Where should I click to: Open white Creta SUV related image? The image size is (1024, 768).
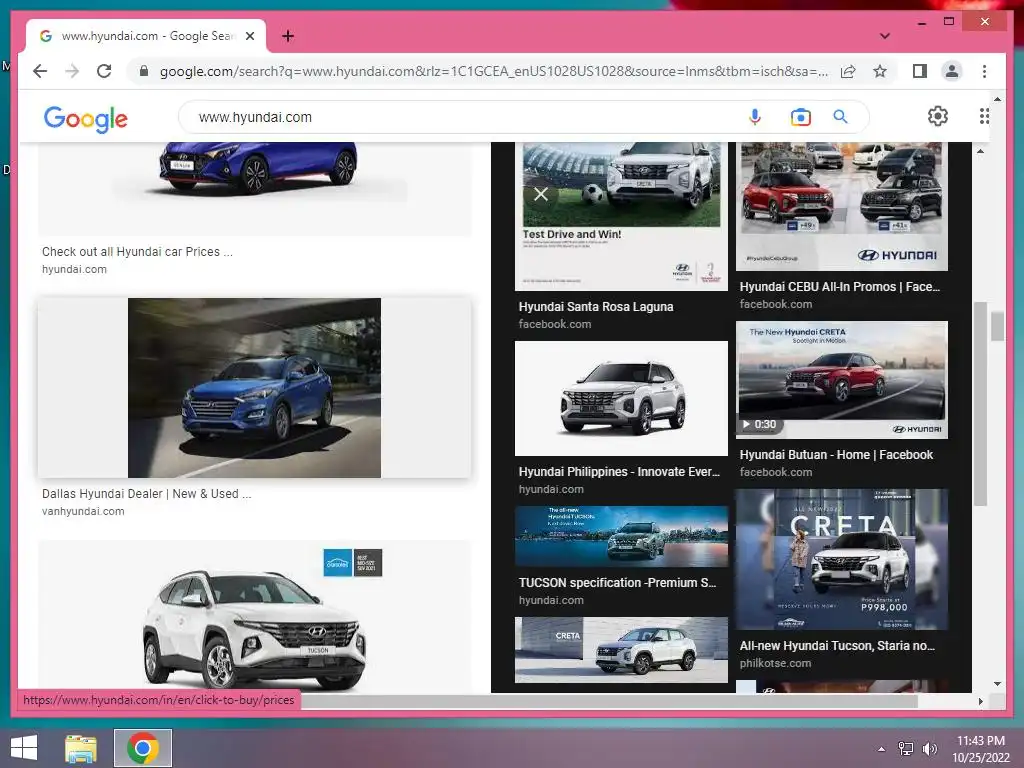[621, 398]
